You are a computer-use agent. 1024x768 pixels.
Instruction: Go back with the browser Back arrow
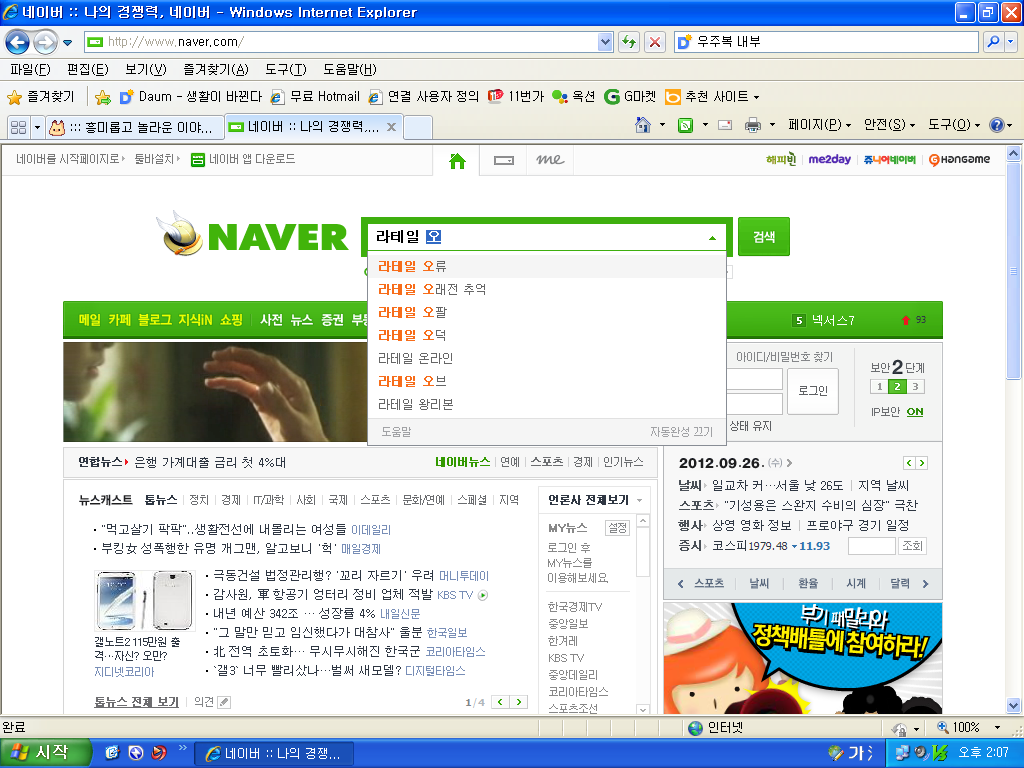[x=18, y=42]
